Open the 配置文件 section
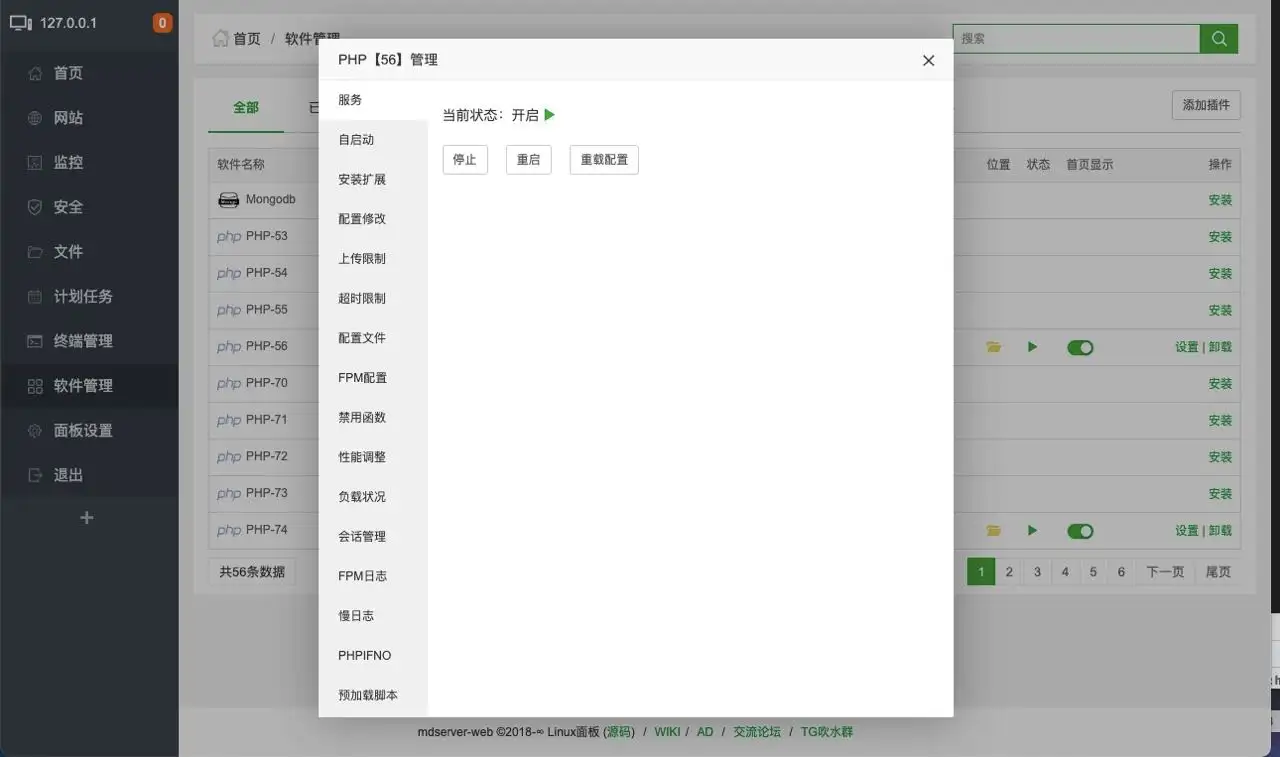1280x757 pixels. pos(373,338)
